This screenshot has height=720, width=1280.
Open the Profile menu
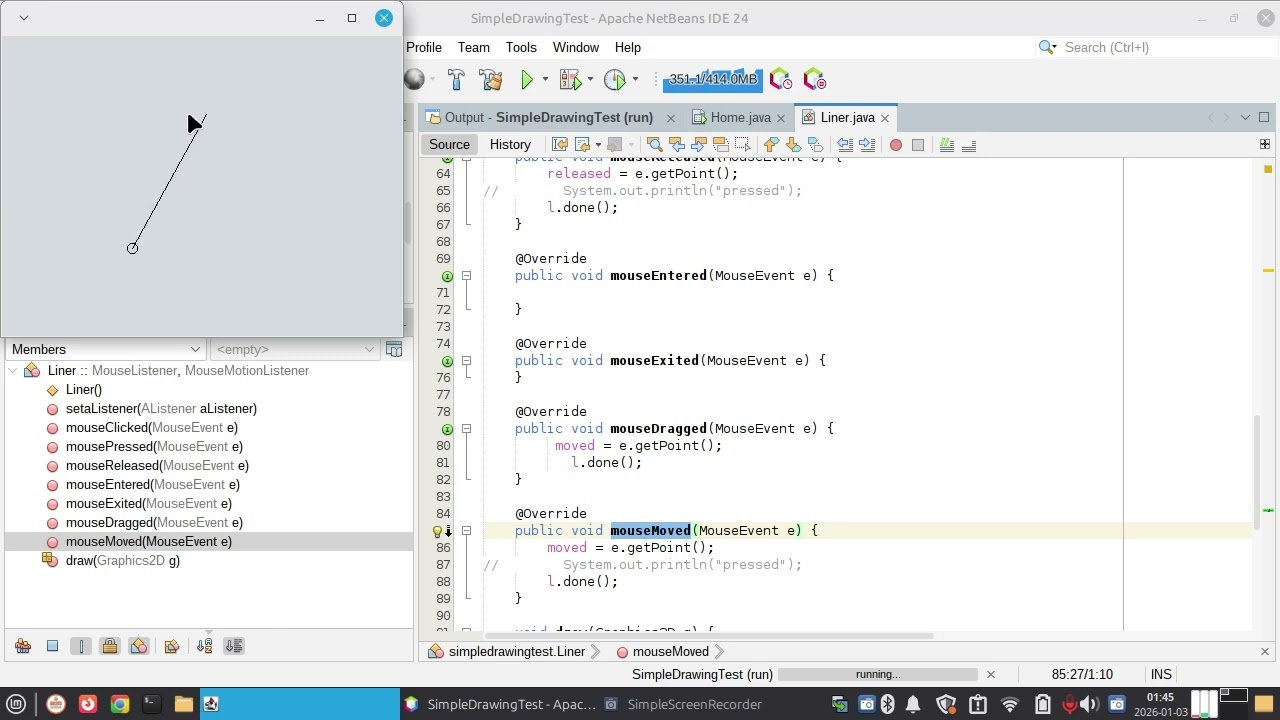pos(424,47)
